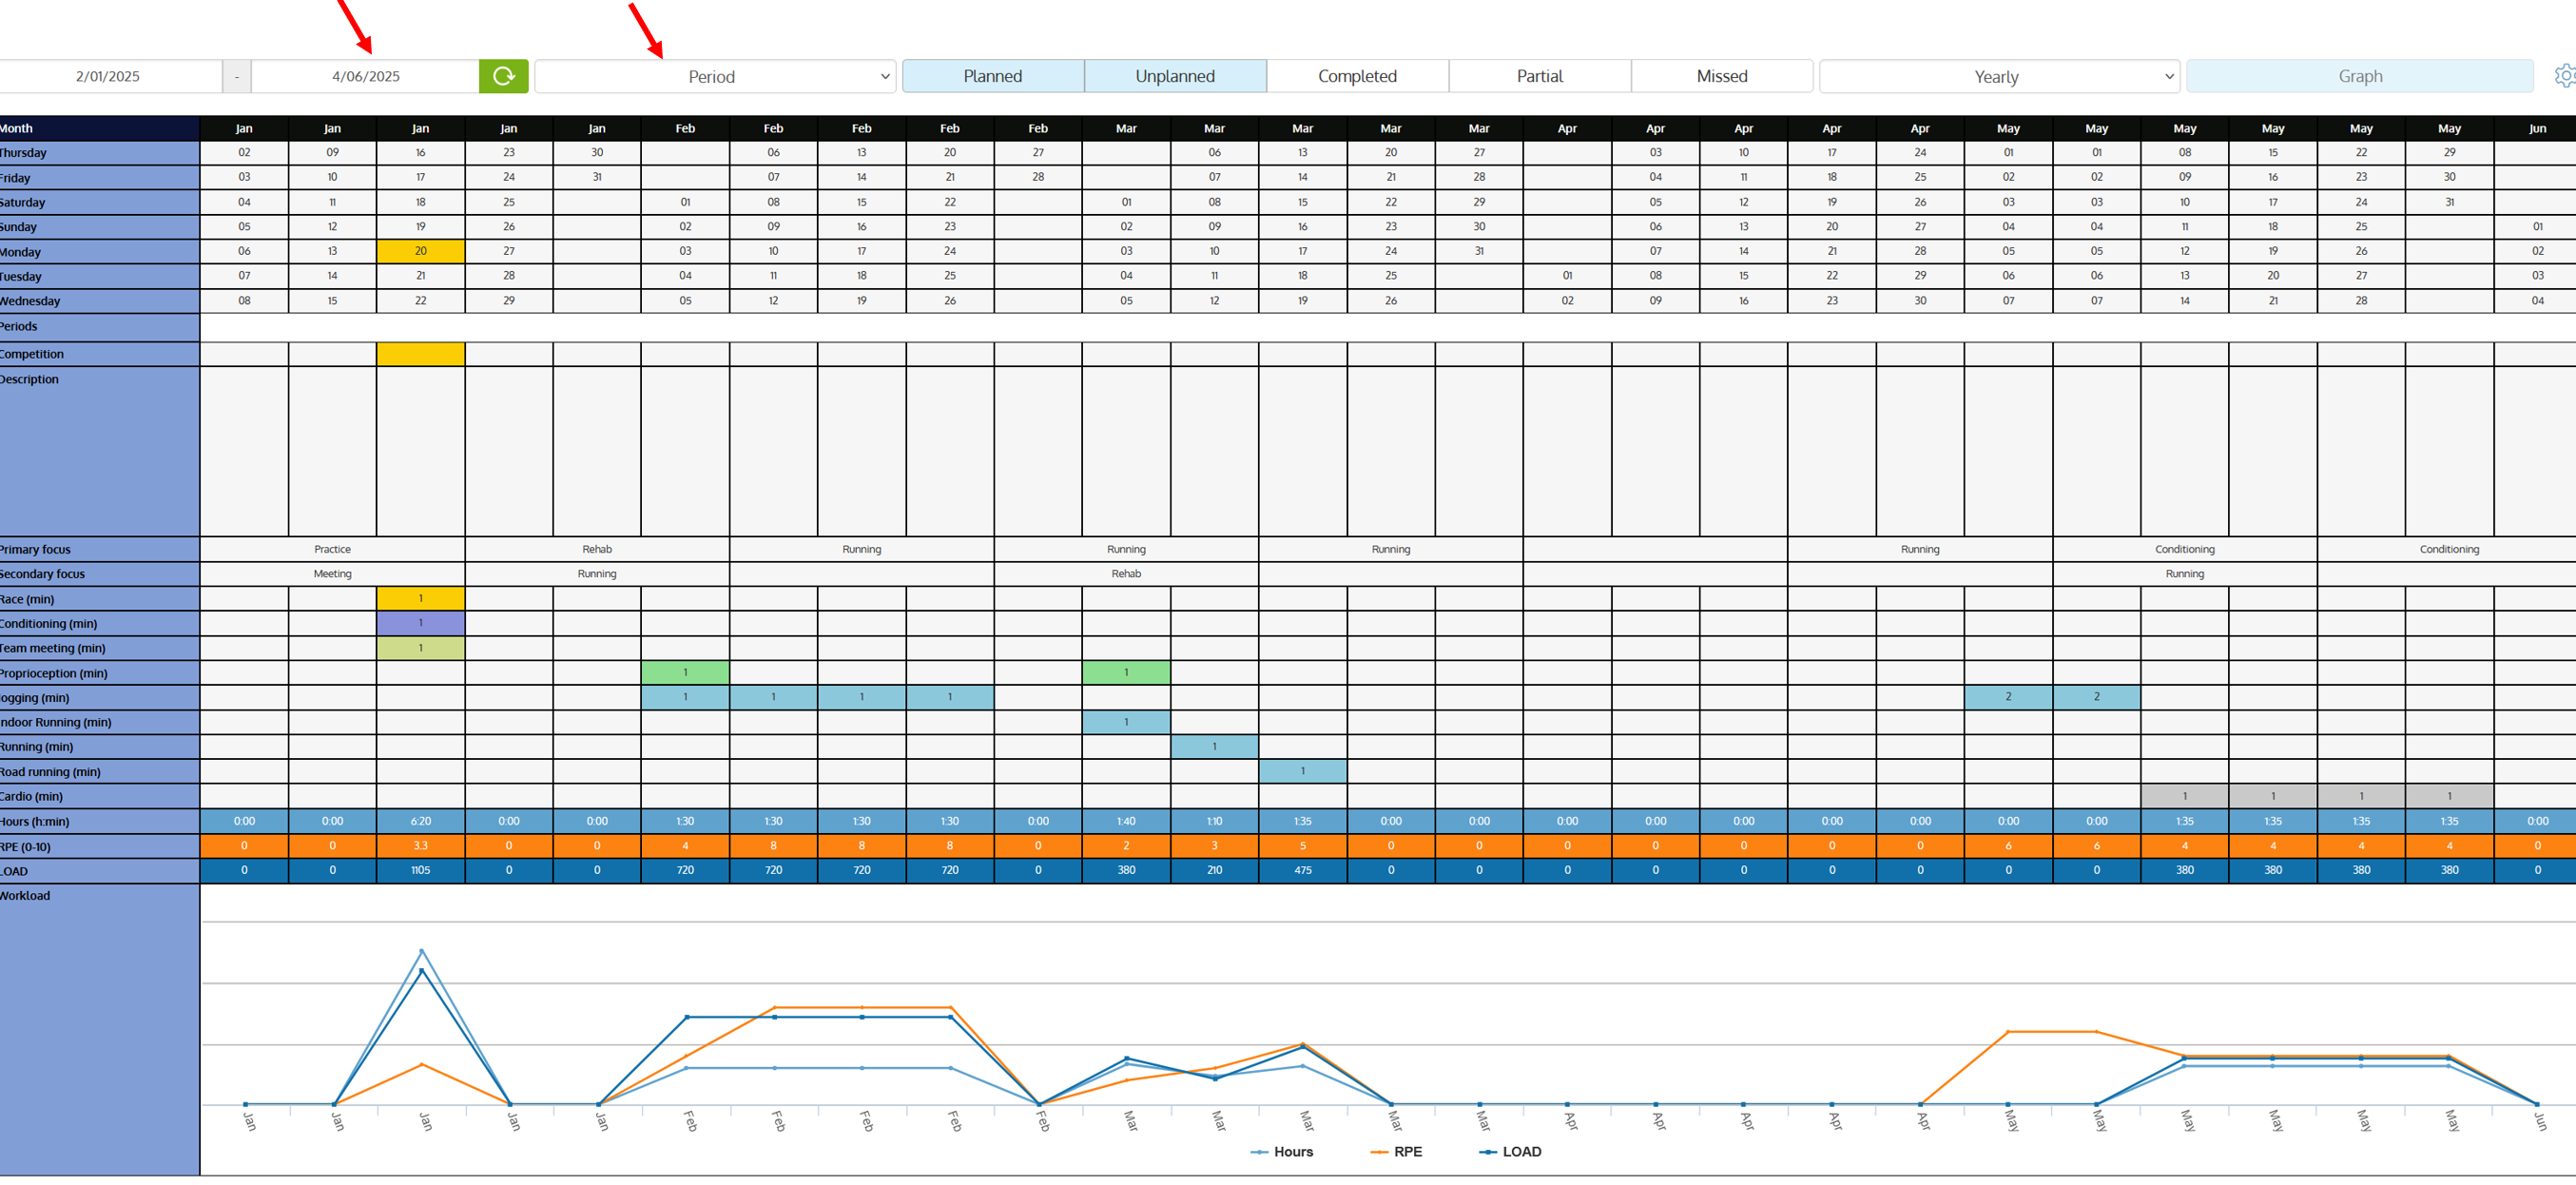Expand the Yearly view dropdown
This screenshot has width=2576, height=1185.
1997,77
